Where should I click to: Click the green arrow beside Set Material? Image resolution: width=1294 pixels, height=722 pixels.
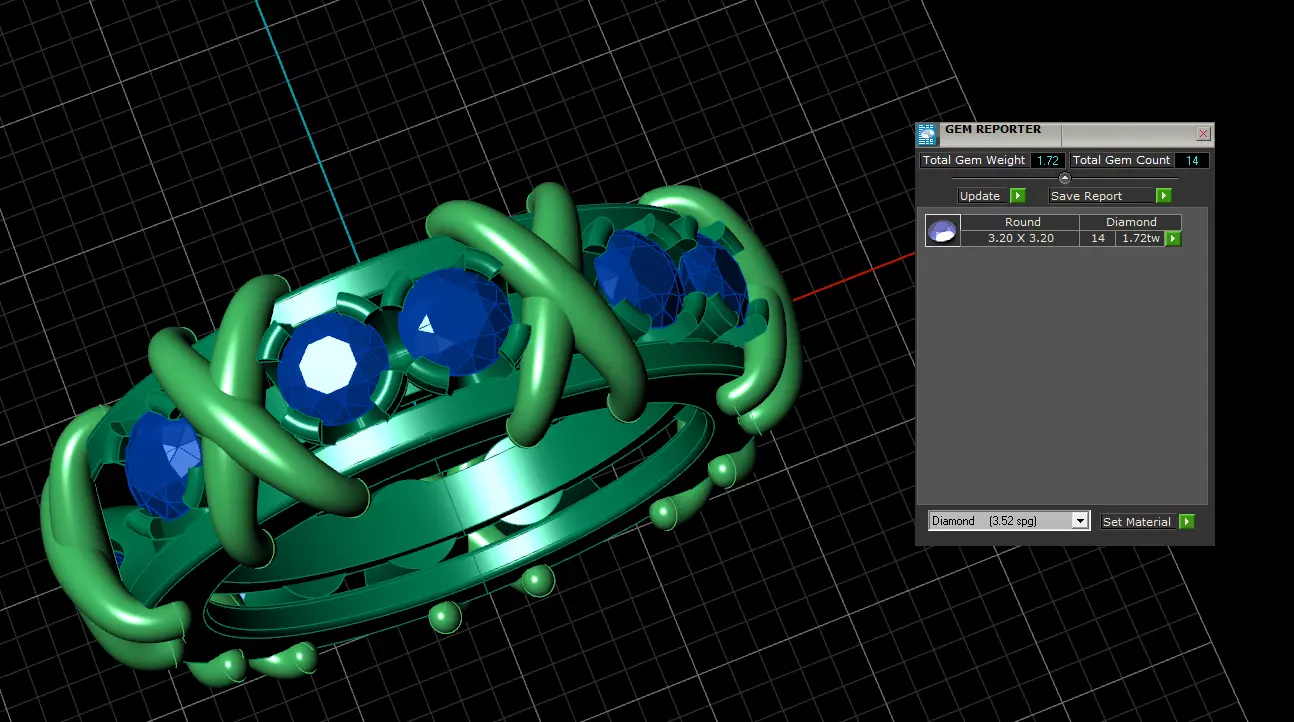(1187, 521)
